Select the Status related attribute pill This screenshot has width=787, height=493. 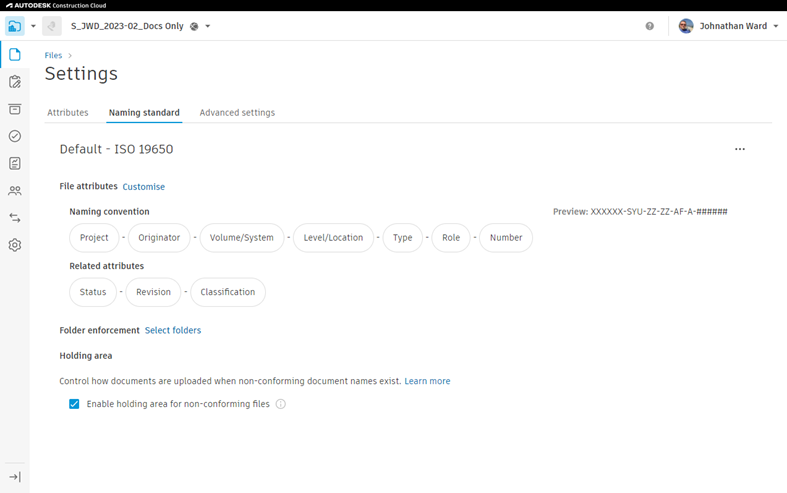tap(93, 292)
